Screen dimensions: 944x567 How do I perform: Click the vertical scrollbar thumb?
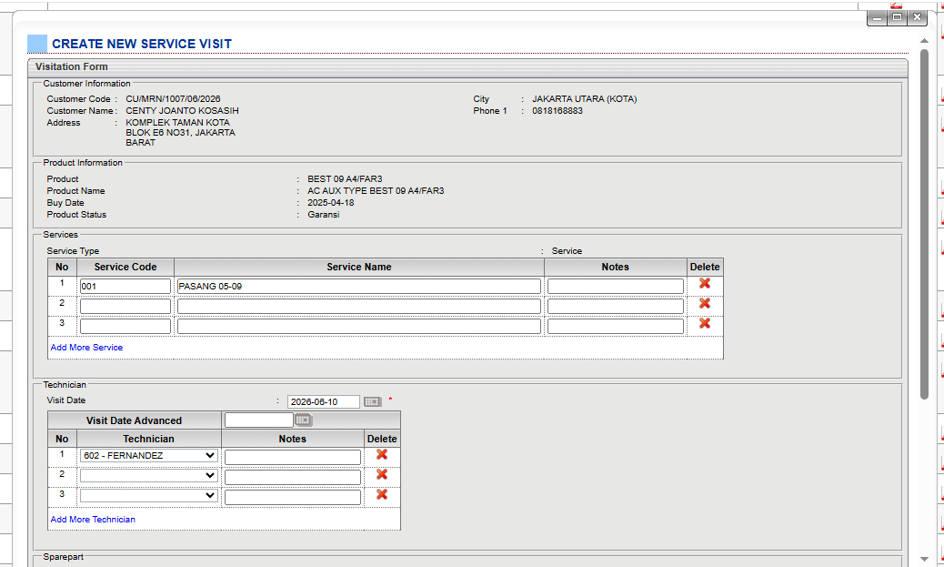click(x=924, y=224)
